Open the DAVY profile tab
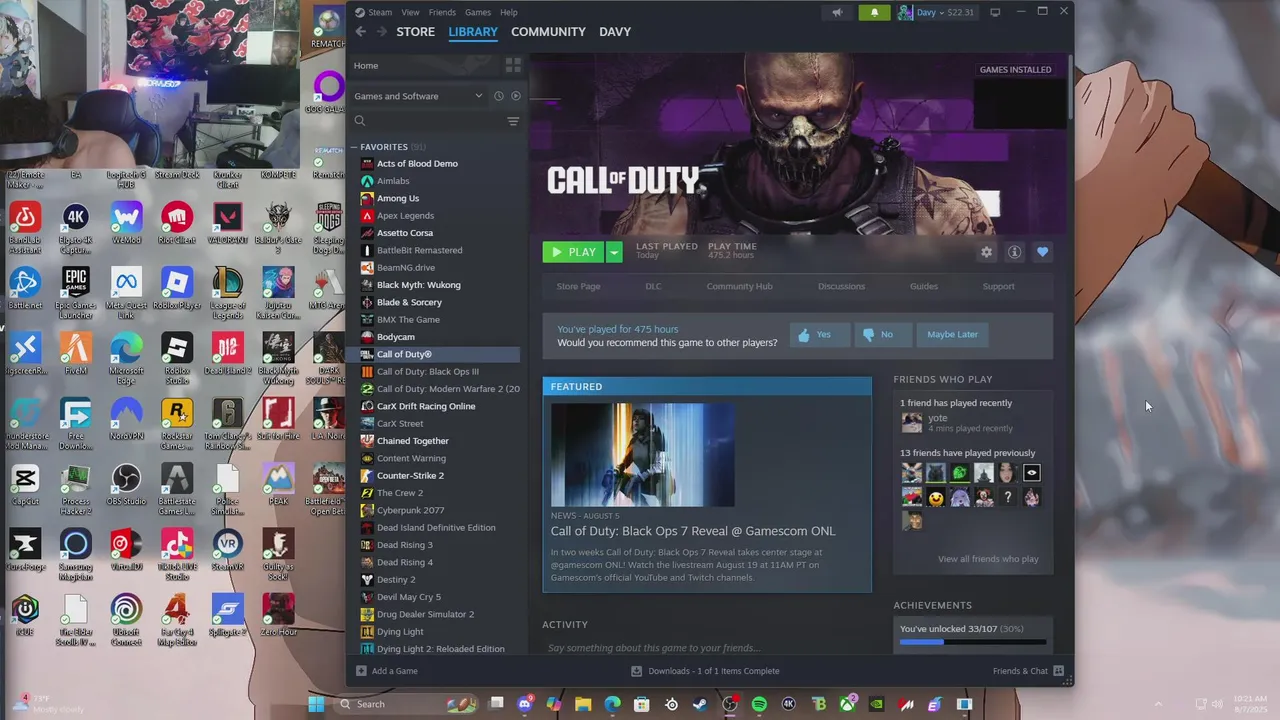 (615, 32)
